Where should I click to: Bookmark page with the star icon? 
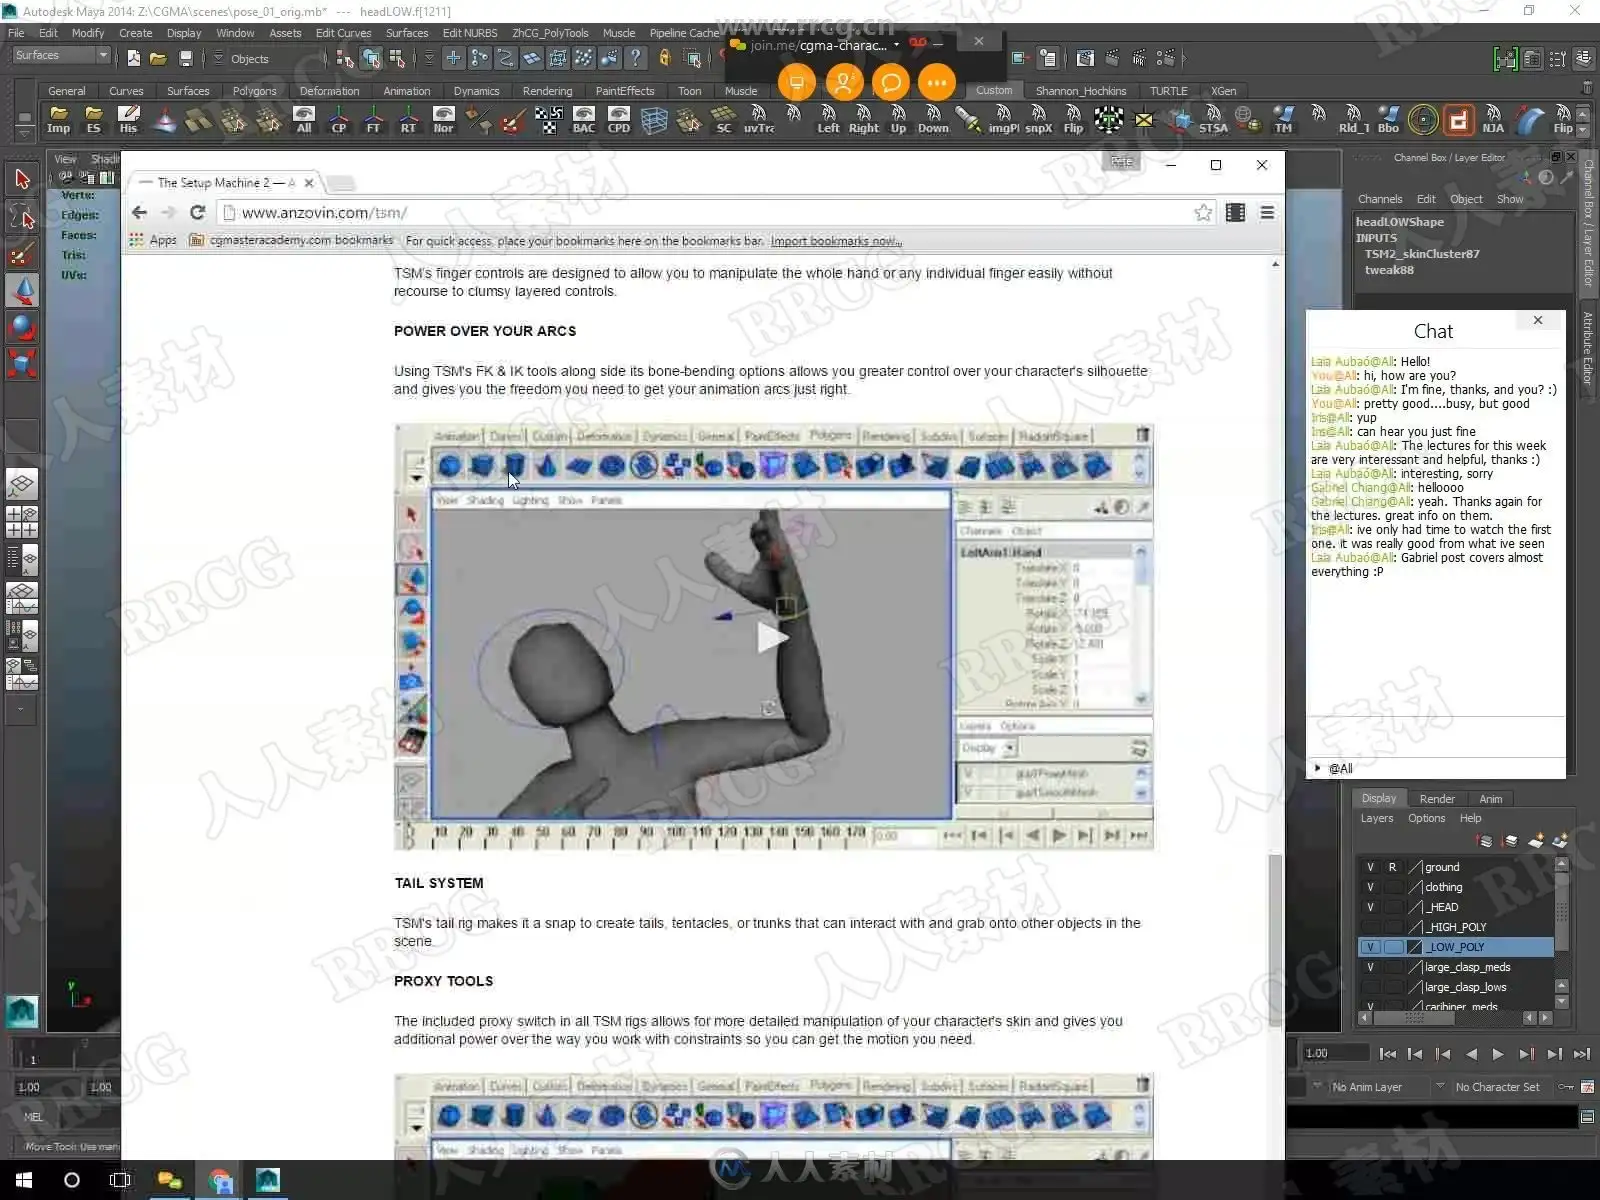pyautogui.click(x=1203, y=212)
